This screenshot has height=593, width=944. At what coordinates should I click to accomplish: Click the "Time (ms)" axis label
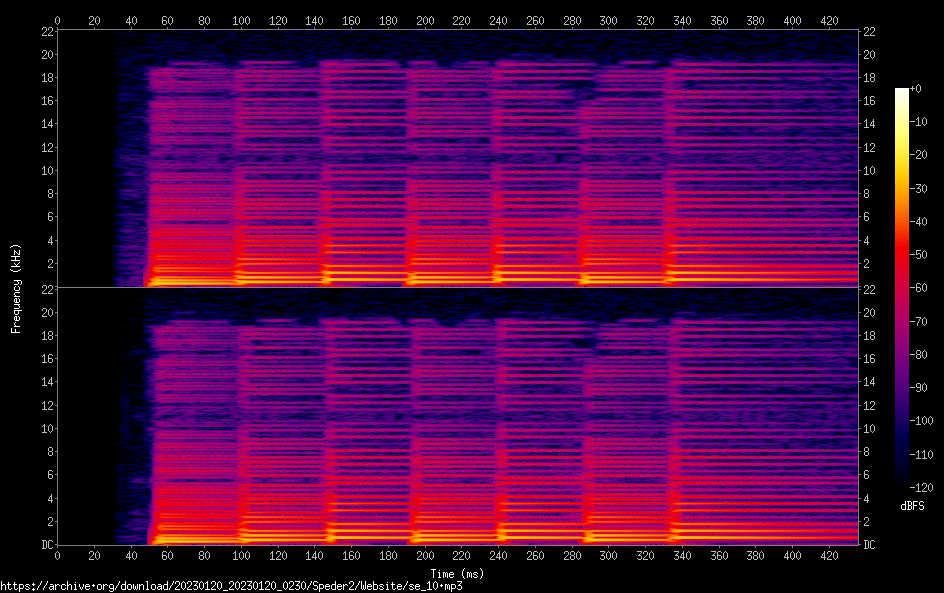pyautogui.click(x=458, y=573)
